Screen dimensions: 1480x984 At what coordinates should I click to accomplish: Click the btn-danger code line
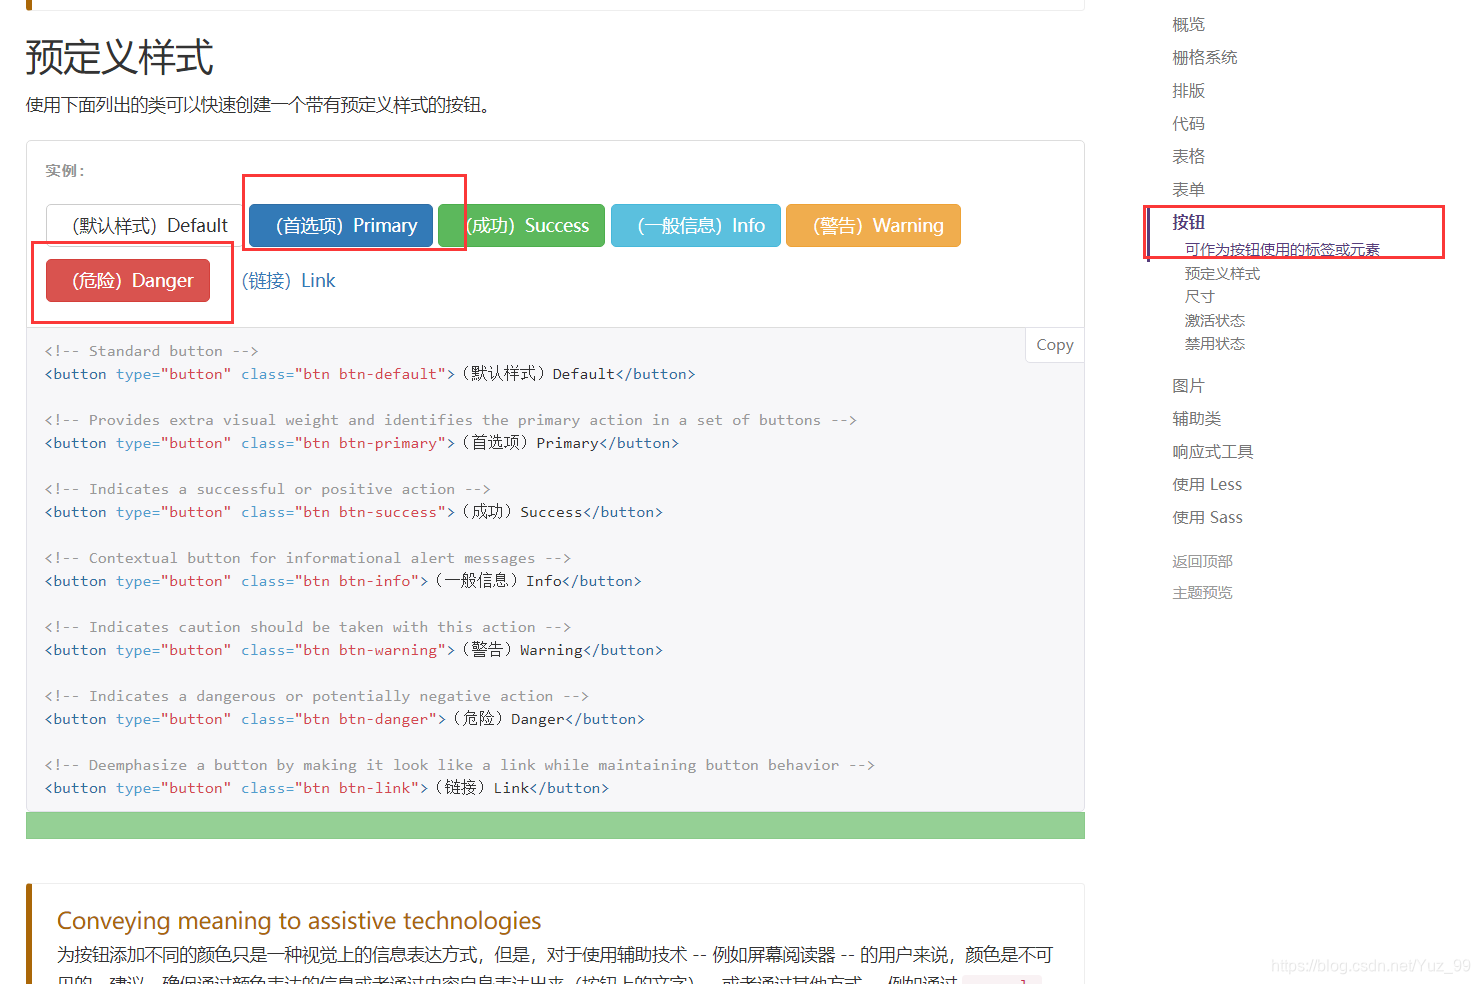point(345,719)
